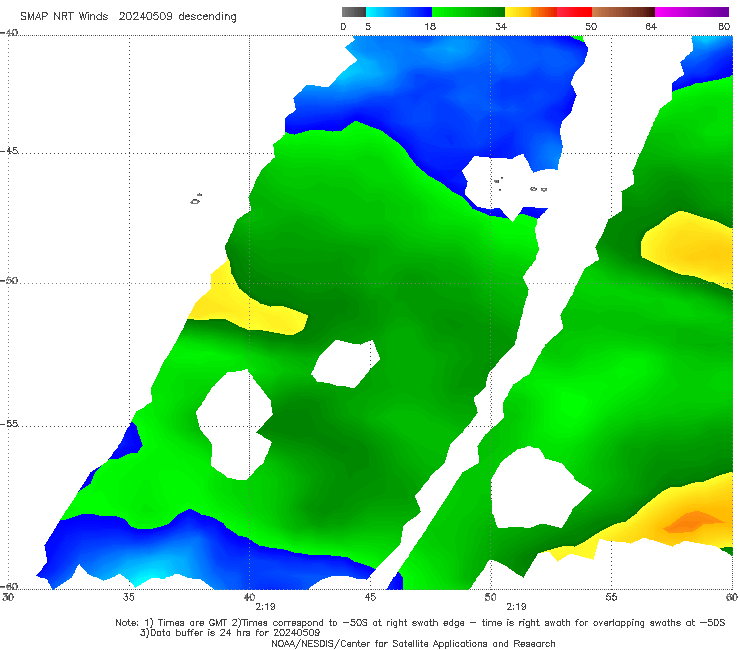
Task: Click the note line starting "Note: 1) Times are GMT"
Action: coord(420,623)
